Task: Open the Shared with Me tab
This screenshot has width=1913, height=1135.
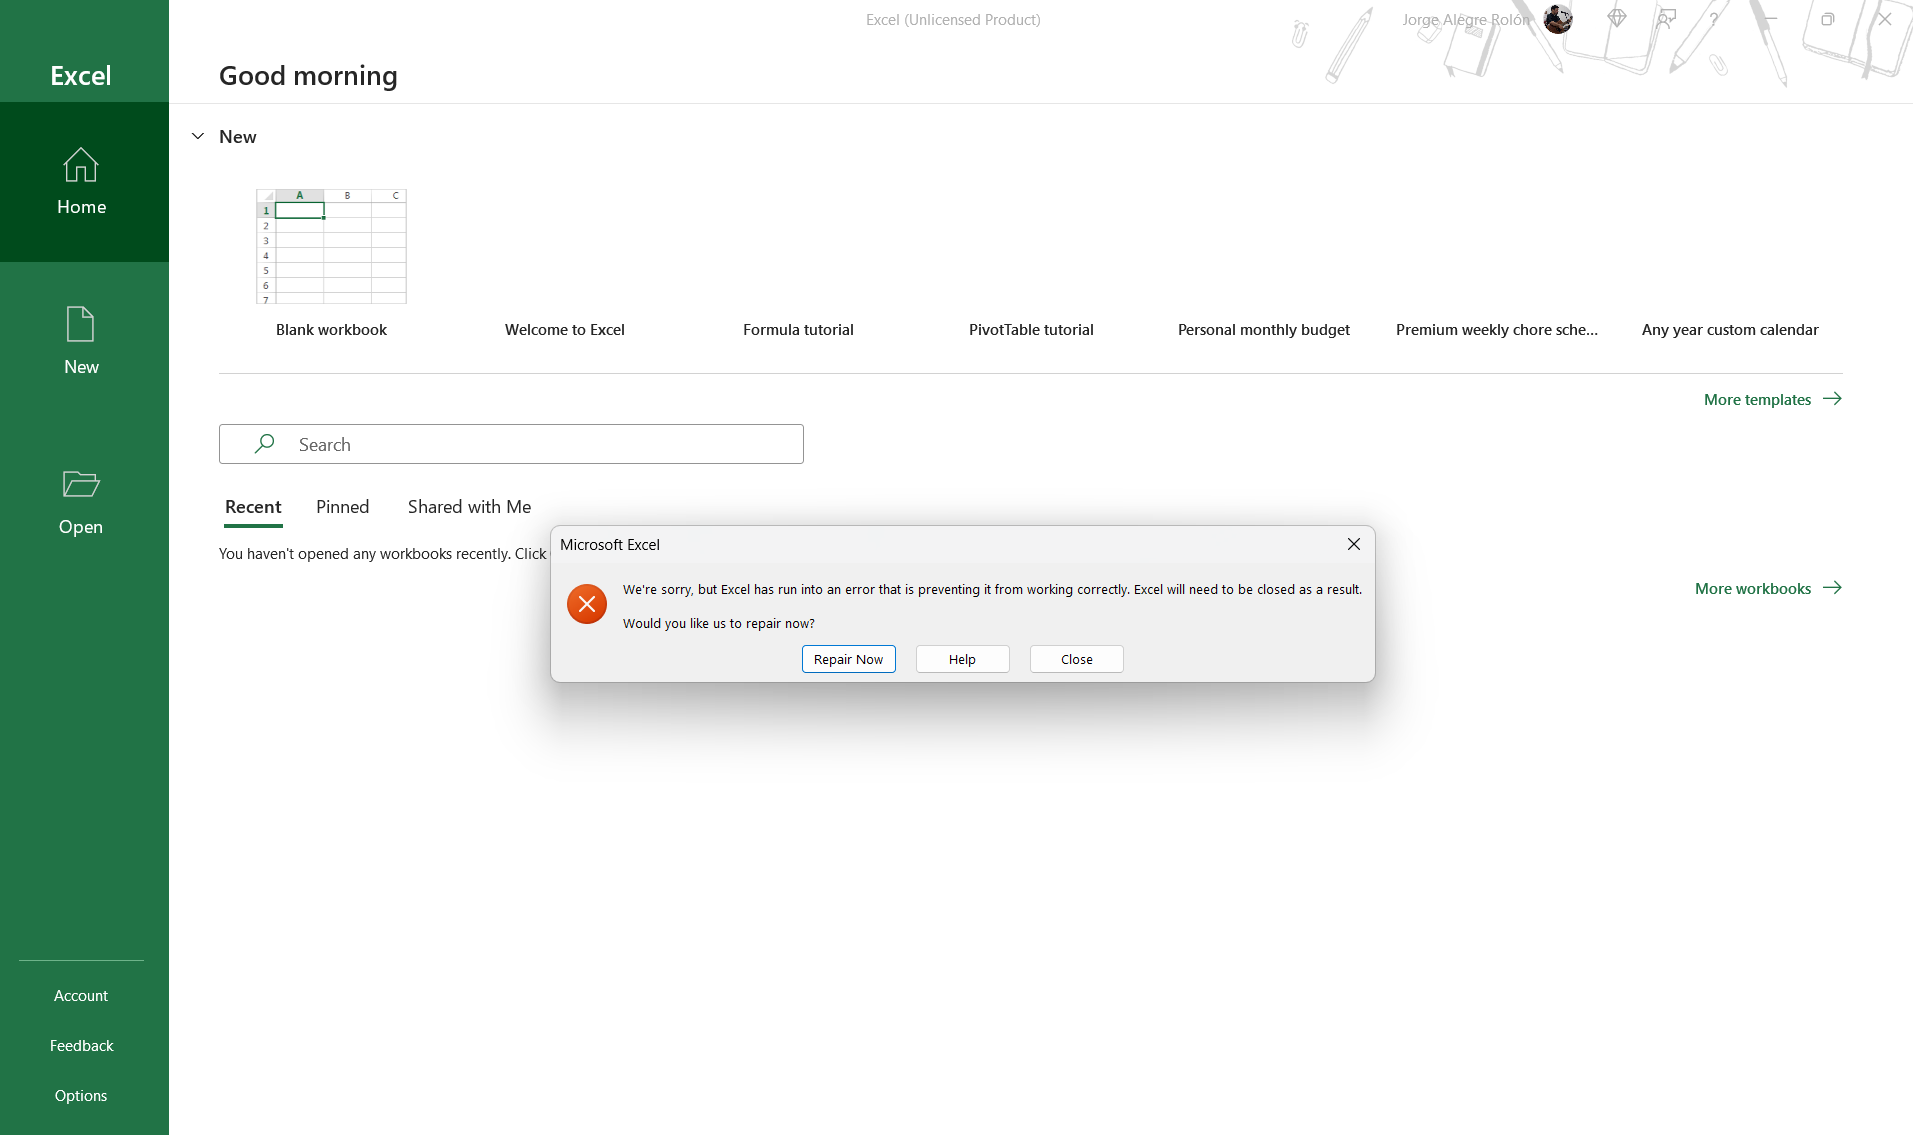Action: point(468,507)
